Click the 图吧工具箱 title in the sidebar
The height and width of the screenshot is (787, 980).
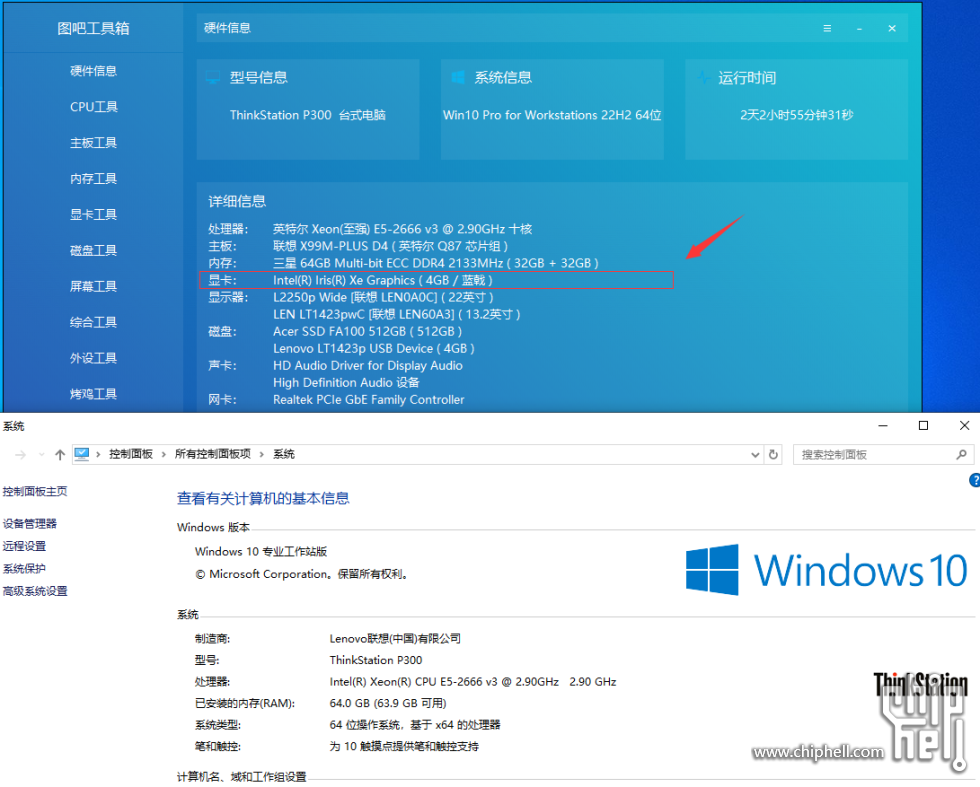point(93,28)
